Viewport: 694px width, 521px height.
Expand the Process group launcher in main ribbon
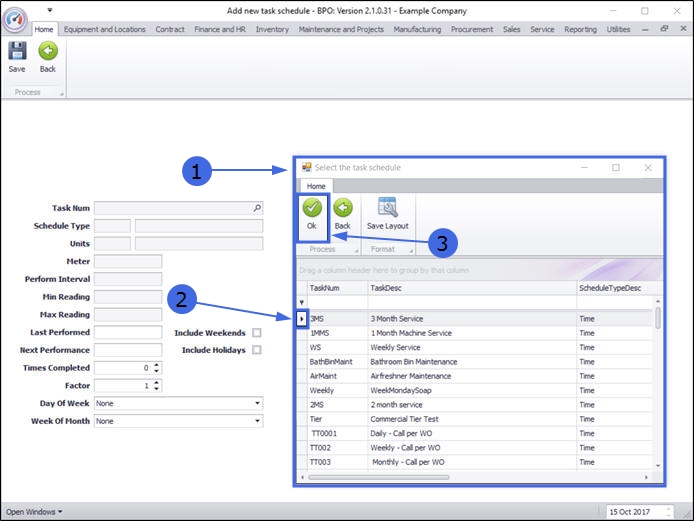[62, 94]
